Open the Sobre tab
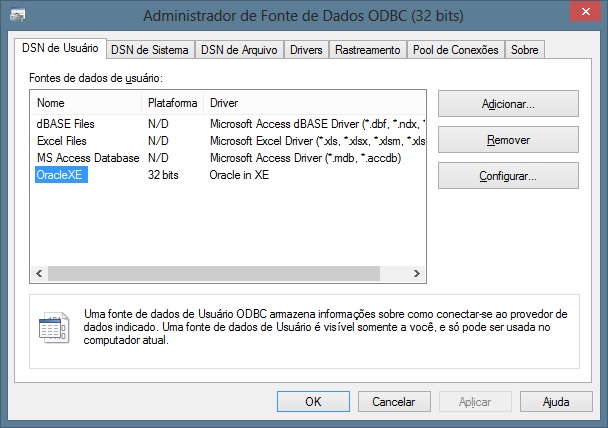Image resolution: width=608 pixels, height=428 pixels. point(525,50)
